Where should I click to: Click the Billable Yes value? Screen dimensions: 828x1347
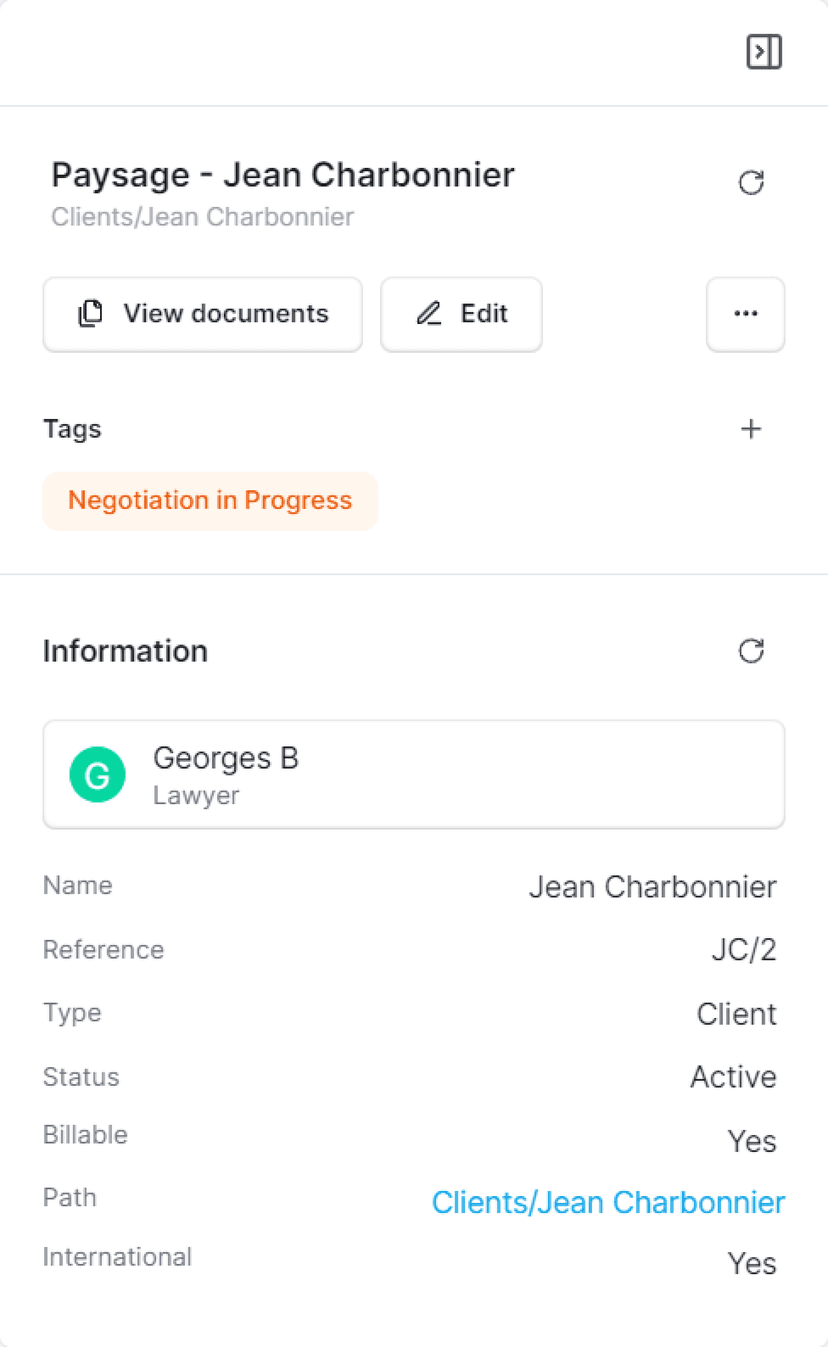[x=751, y=1141]
